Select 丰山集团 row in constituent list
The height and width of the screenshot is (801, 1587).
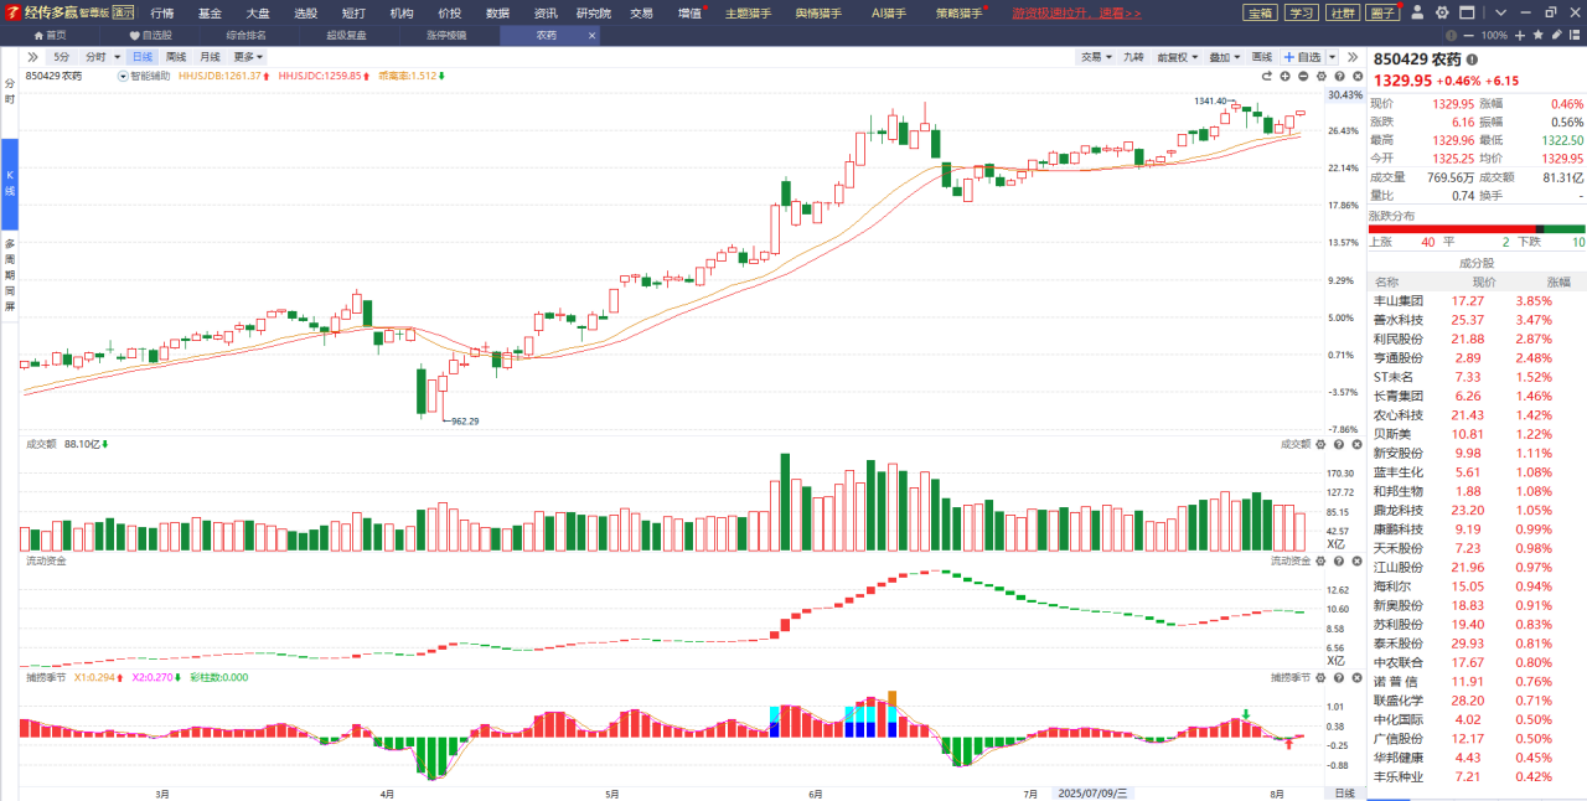(x=1476, y=301)
